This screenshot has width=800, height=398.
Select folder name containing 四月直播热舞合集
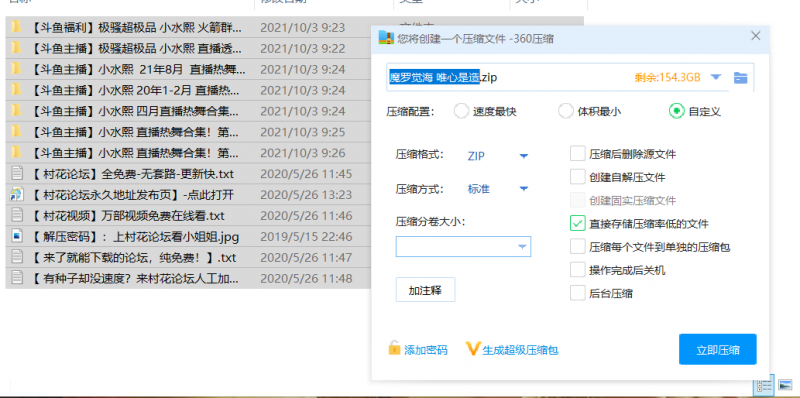[134, 111]
